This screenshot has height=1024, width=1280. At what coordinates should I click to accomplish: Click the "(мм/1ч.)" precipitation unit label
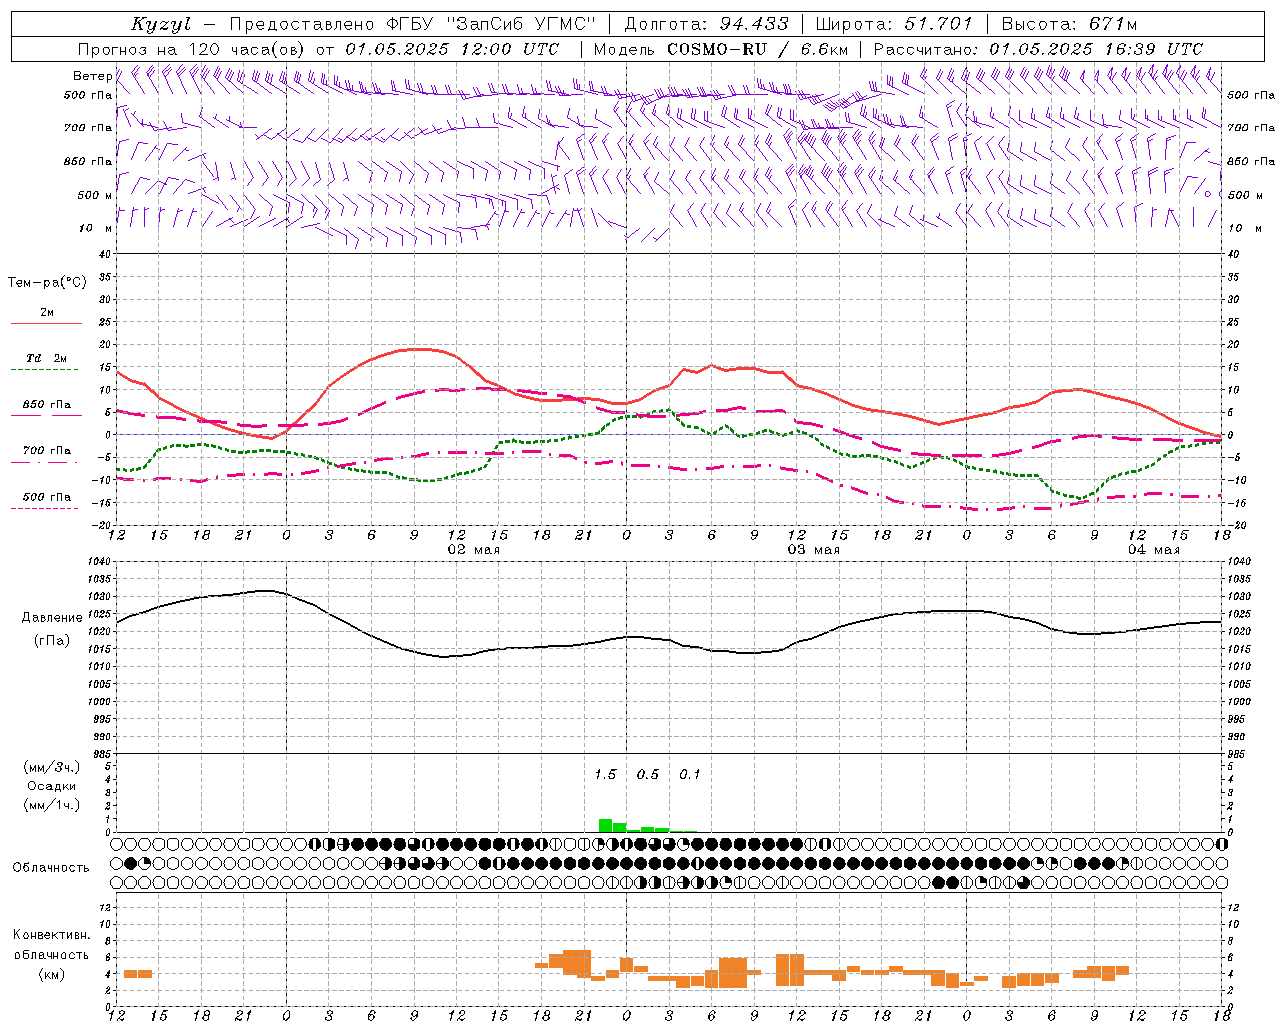click(x=51, y=805)
